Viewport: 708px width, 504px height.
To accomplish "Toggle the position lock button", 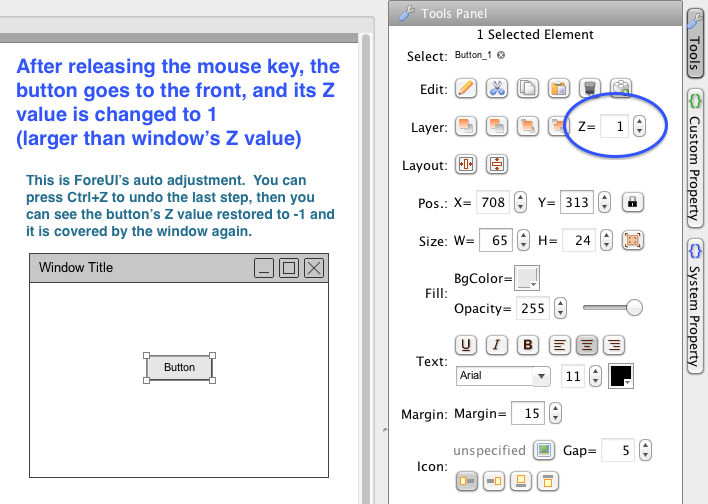I will click(631, 202).
